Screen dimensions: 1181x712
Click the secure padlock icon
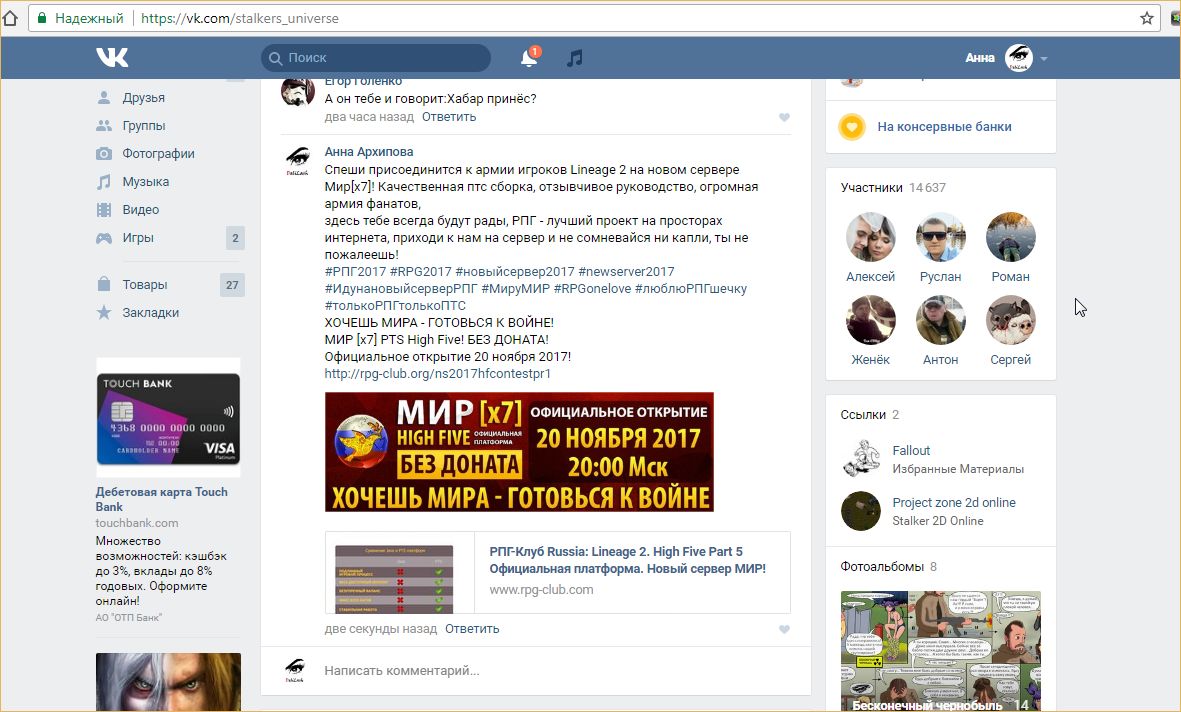(42, 18)
